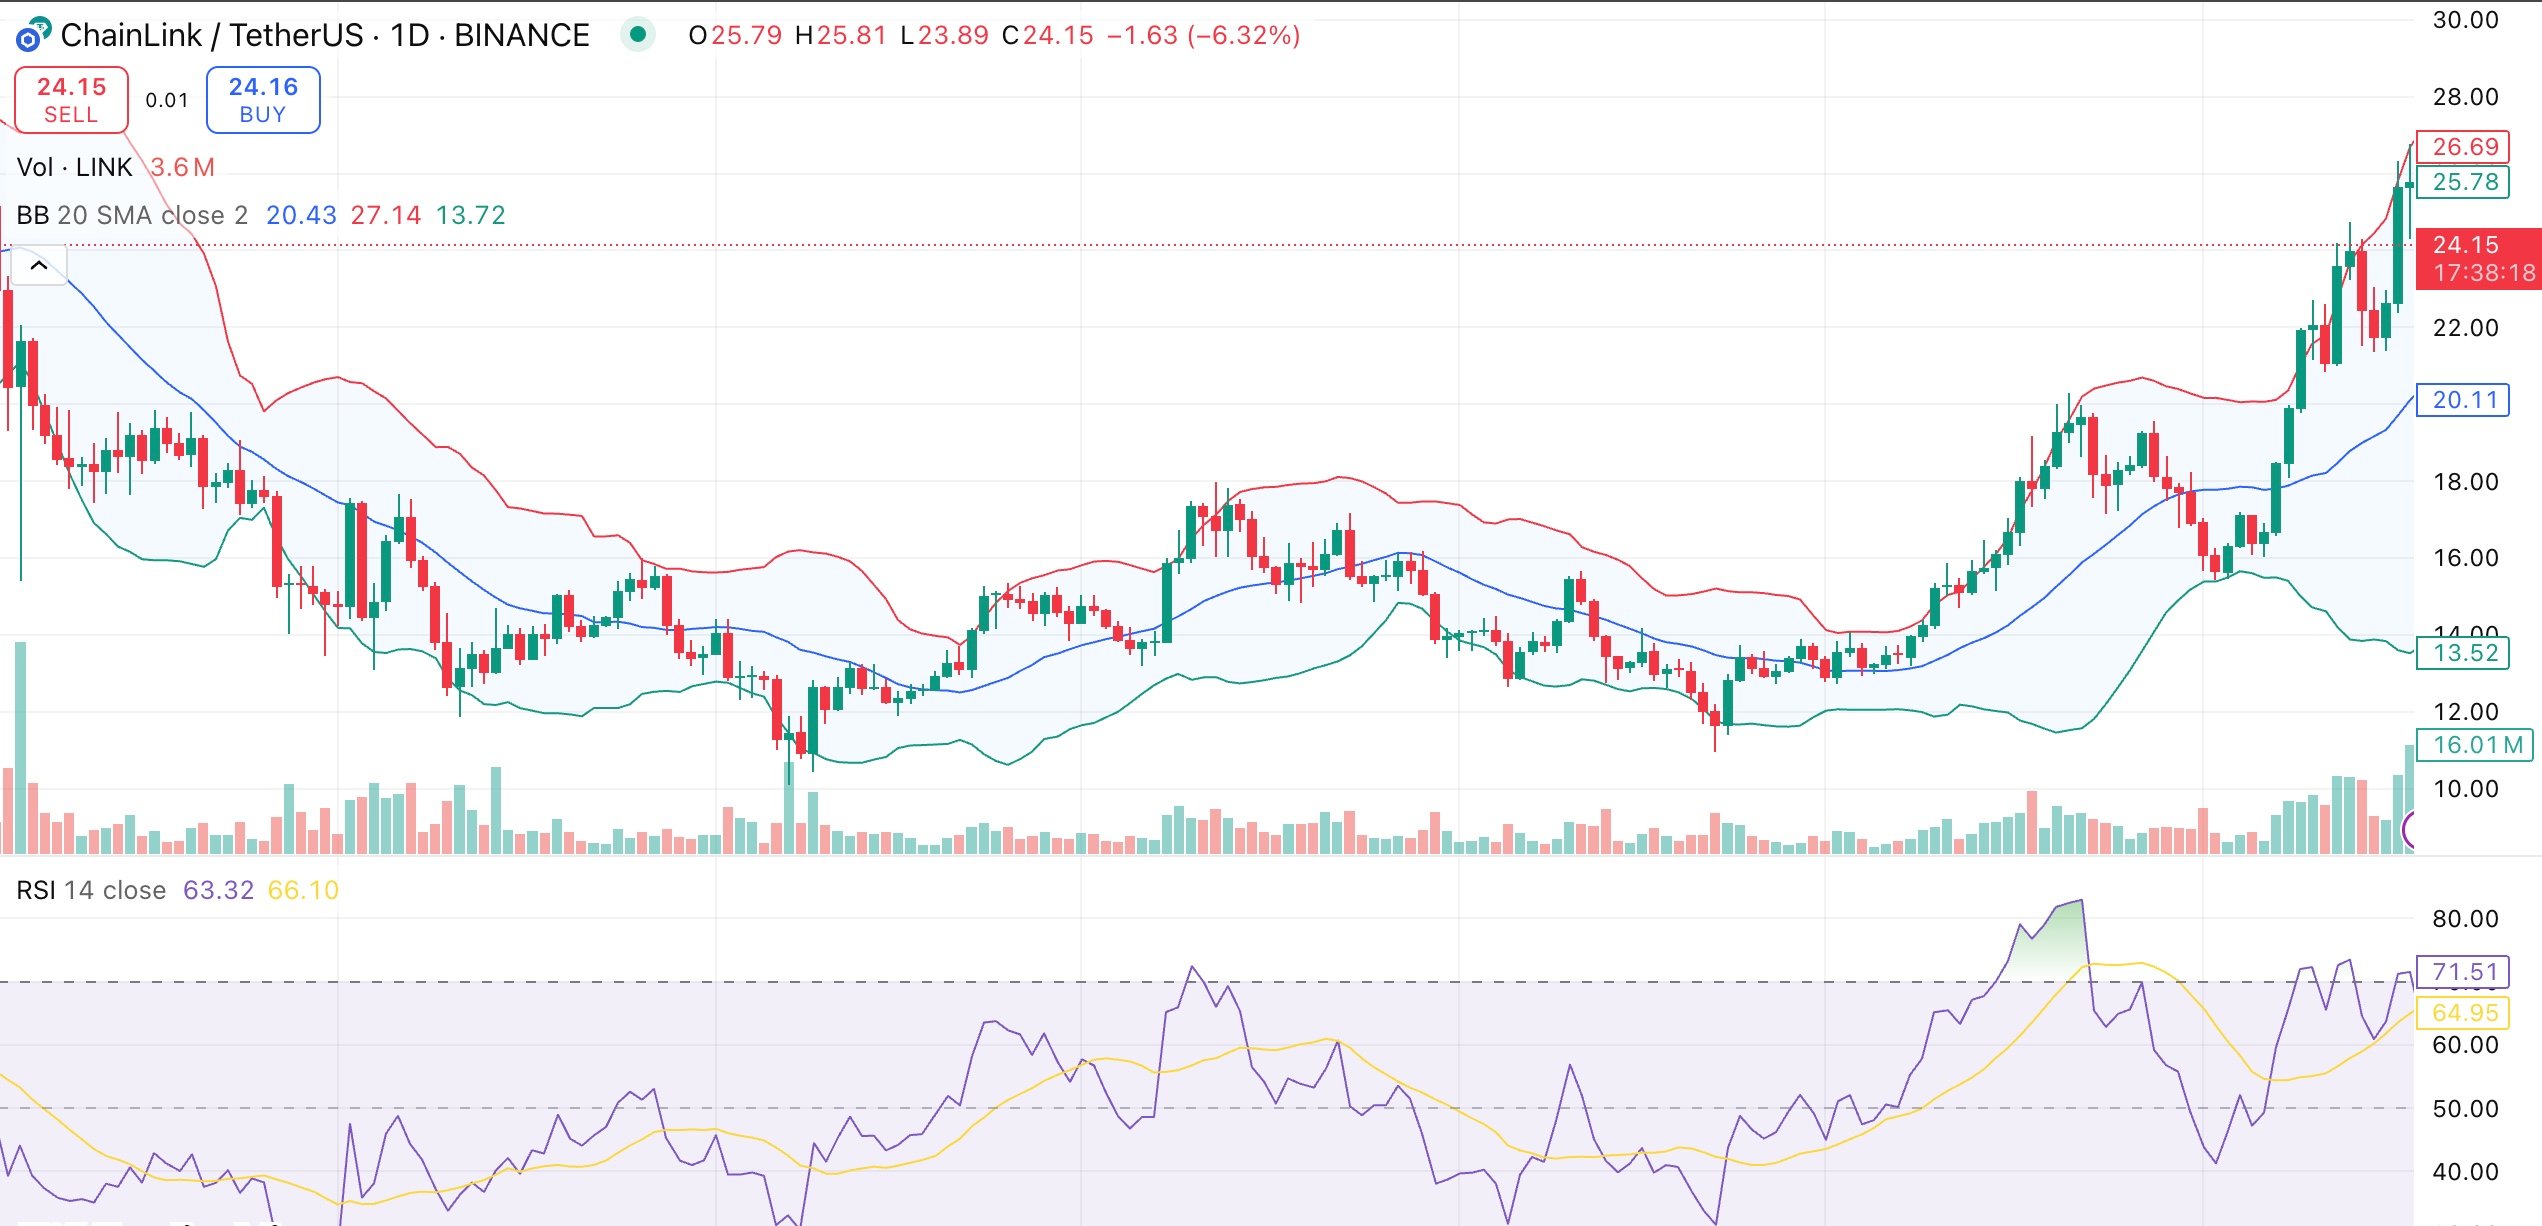Collapse the legend using the chevron arrow
This screenshot has width=2542, height=1226.
(x=37, y=265)
